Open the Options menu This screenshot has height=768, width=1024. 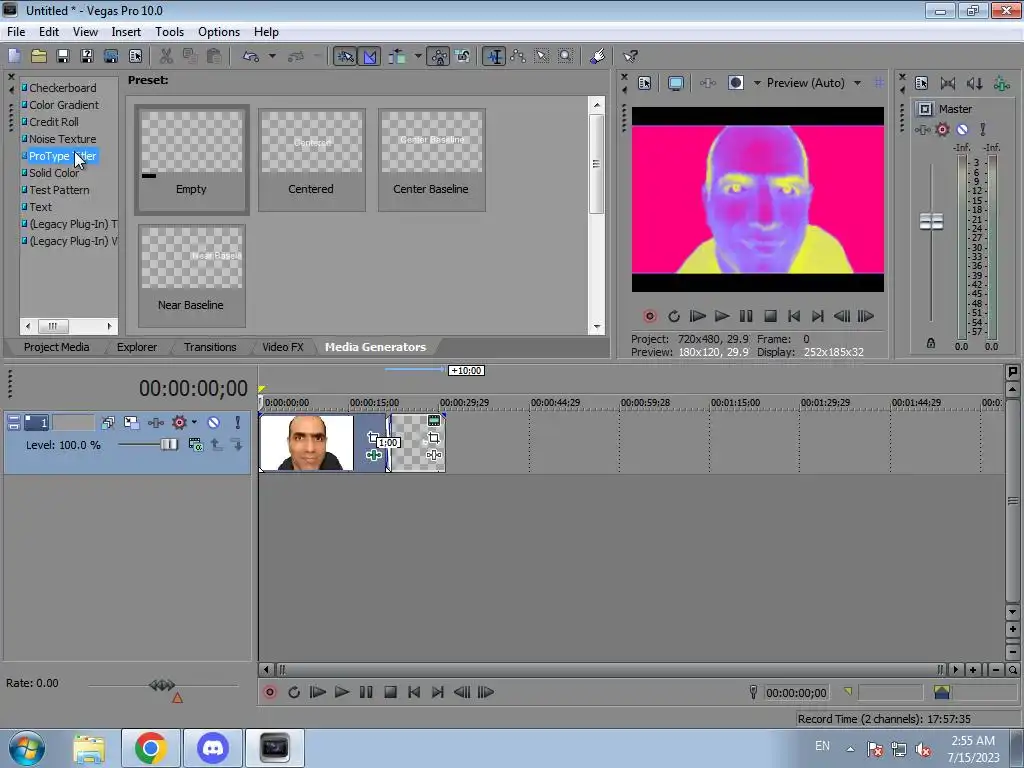click(219, 32)
